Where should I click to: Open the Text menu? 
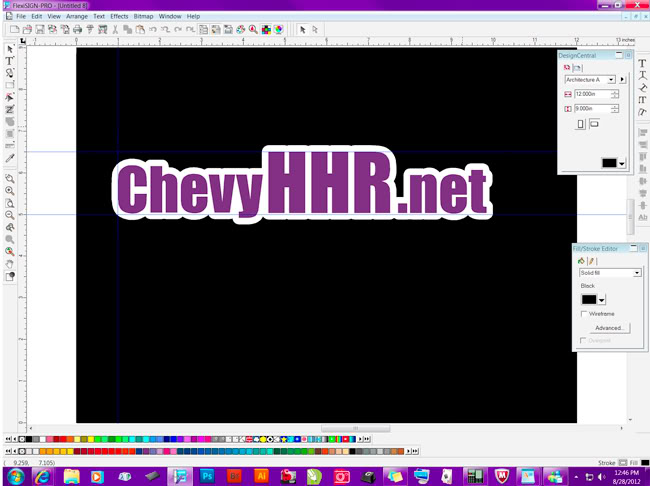99,16
